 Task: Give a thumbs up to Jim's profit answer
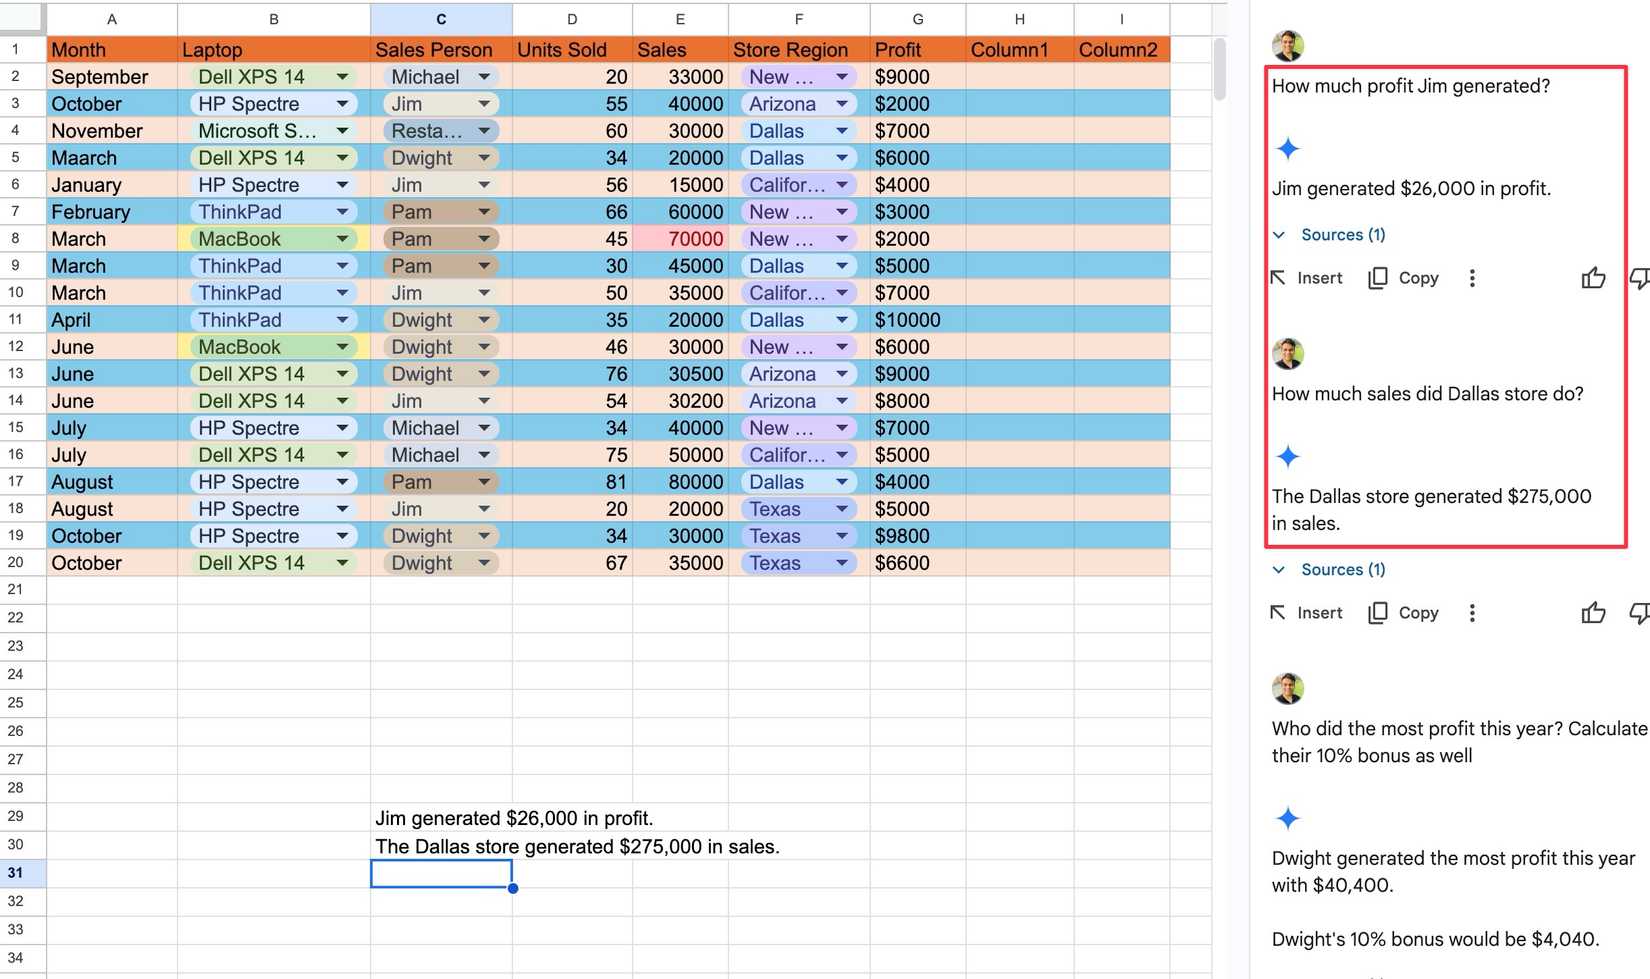[x=1593, y=278]
